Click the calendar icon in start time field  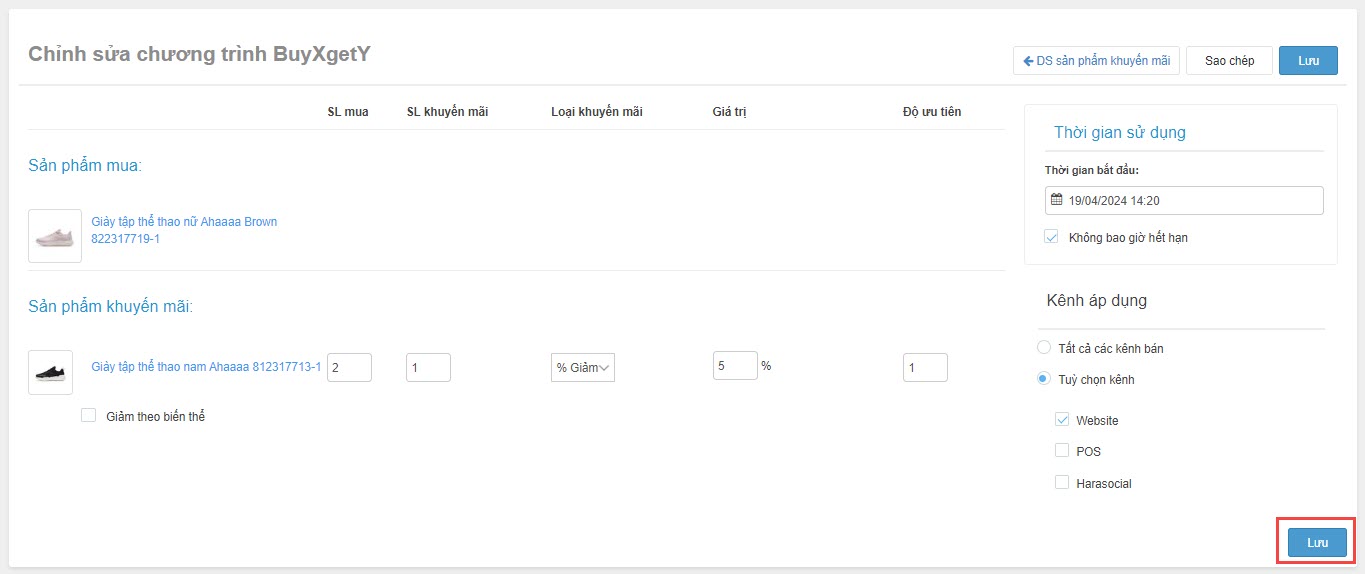(1056, 200)
